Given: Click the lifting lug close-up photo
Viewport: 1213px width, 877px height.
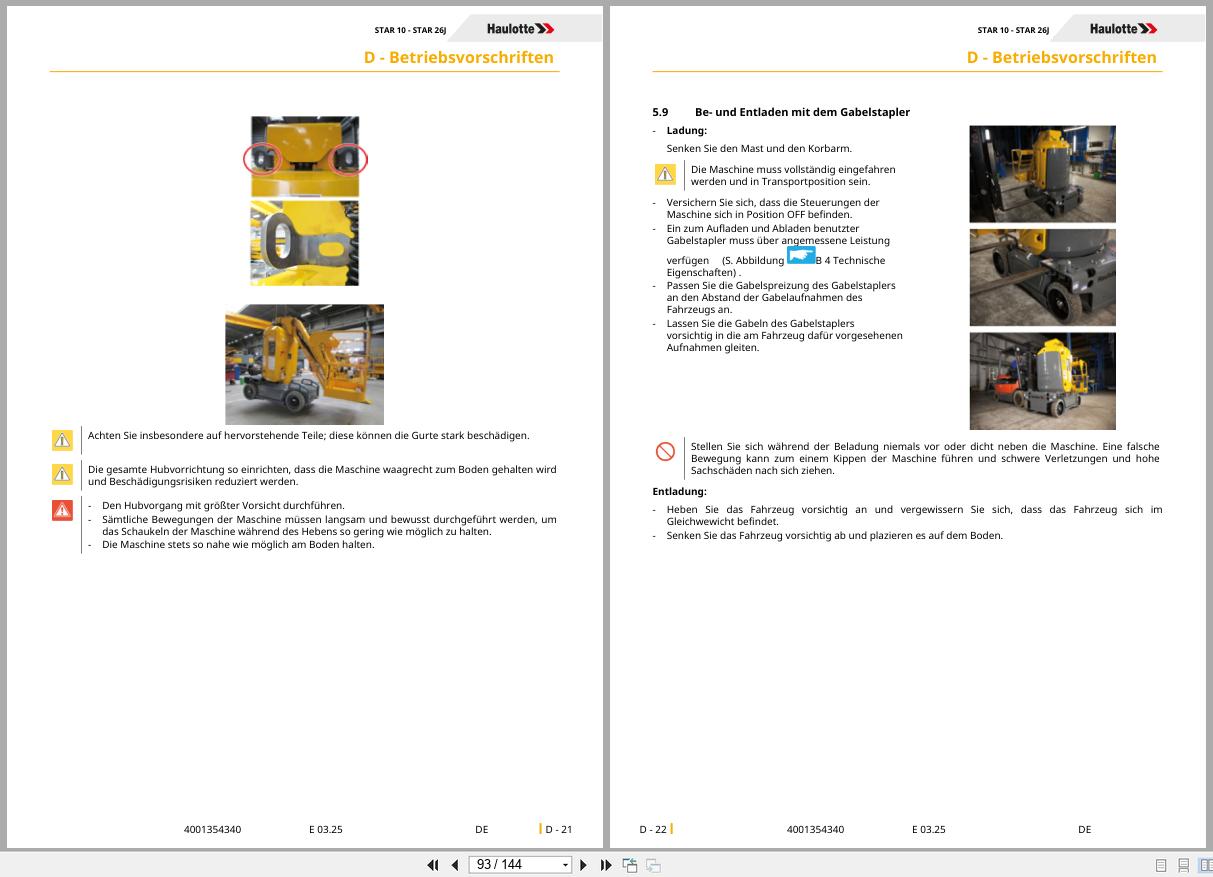Looking at the screenshot, I should (304, 243).
